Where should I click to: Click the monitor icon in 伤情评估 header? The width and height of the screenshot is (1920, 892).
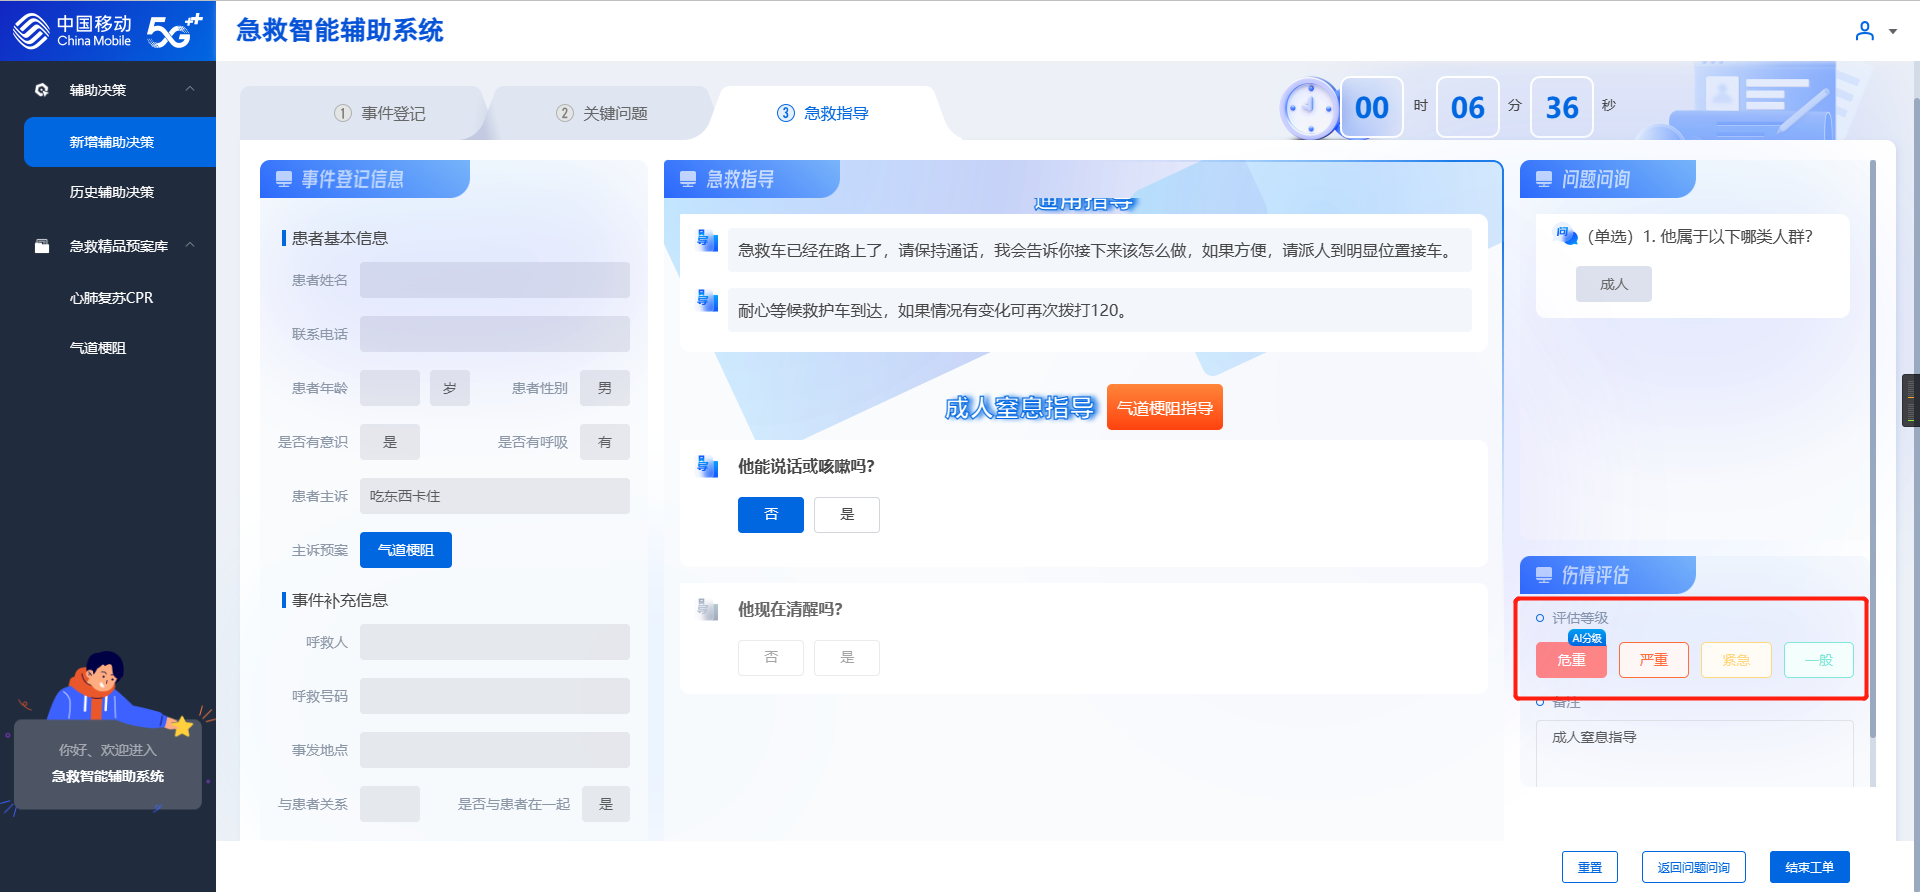(x=1544, y=575)
